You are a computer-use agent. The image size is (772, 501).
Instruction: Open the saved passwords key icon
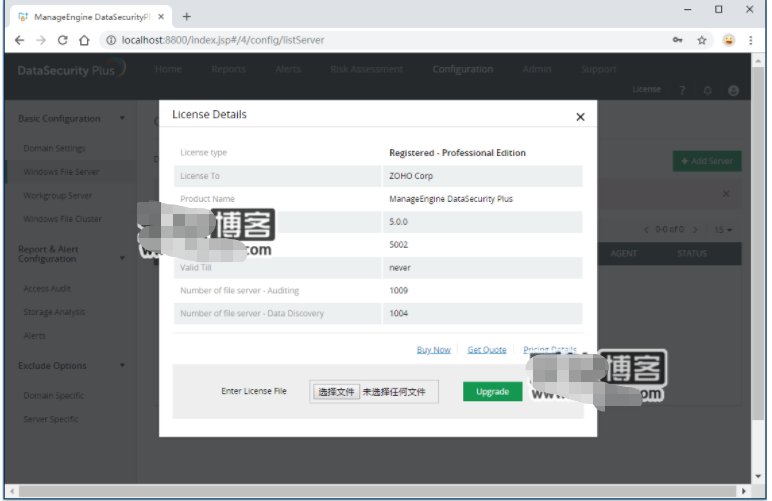[677, 40]
